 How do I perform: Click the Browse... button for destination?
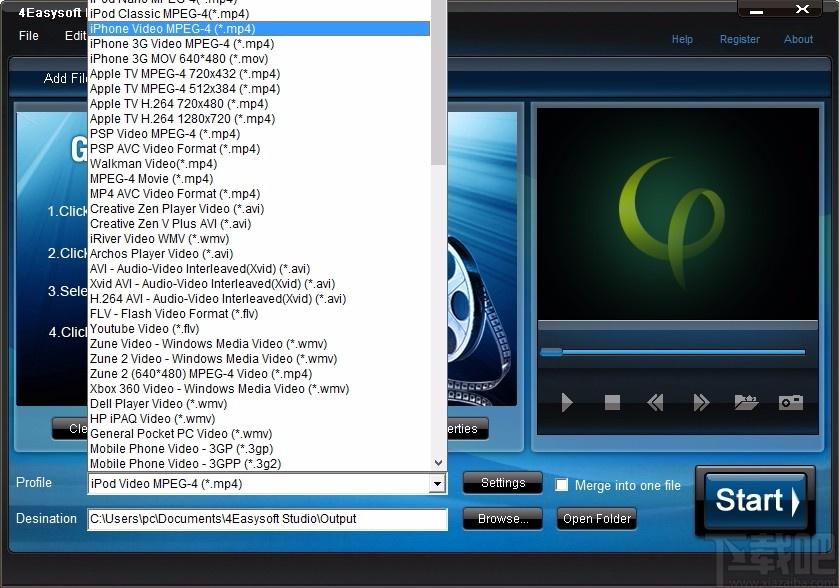tap(503, 519)
